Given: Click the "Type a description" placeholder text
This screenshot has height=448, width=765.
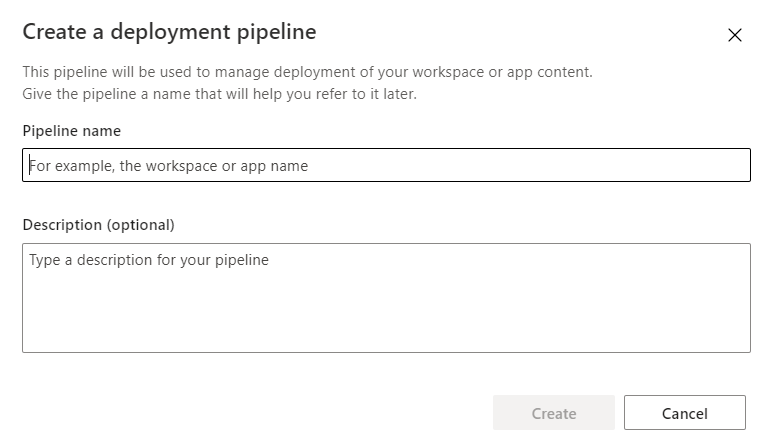Looking at the screenshot, I should point(149,260).
